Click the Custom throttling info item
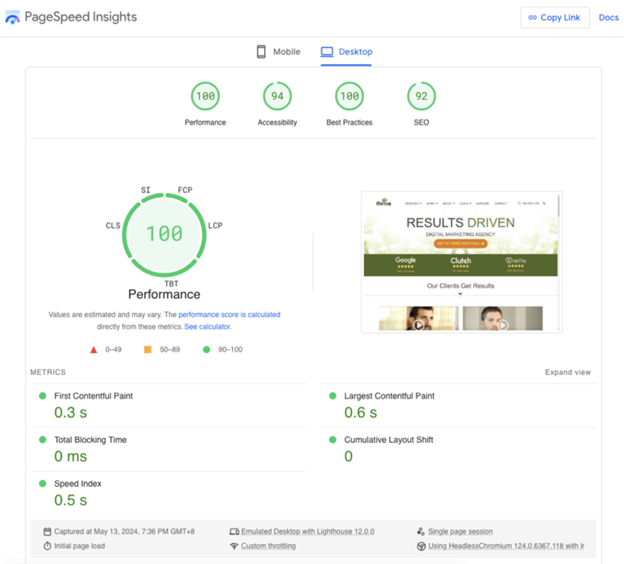Screen dimensions: 624x564 (x=267, y=546)
